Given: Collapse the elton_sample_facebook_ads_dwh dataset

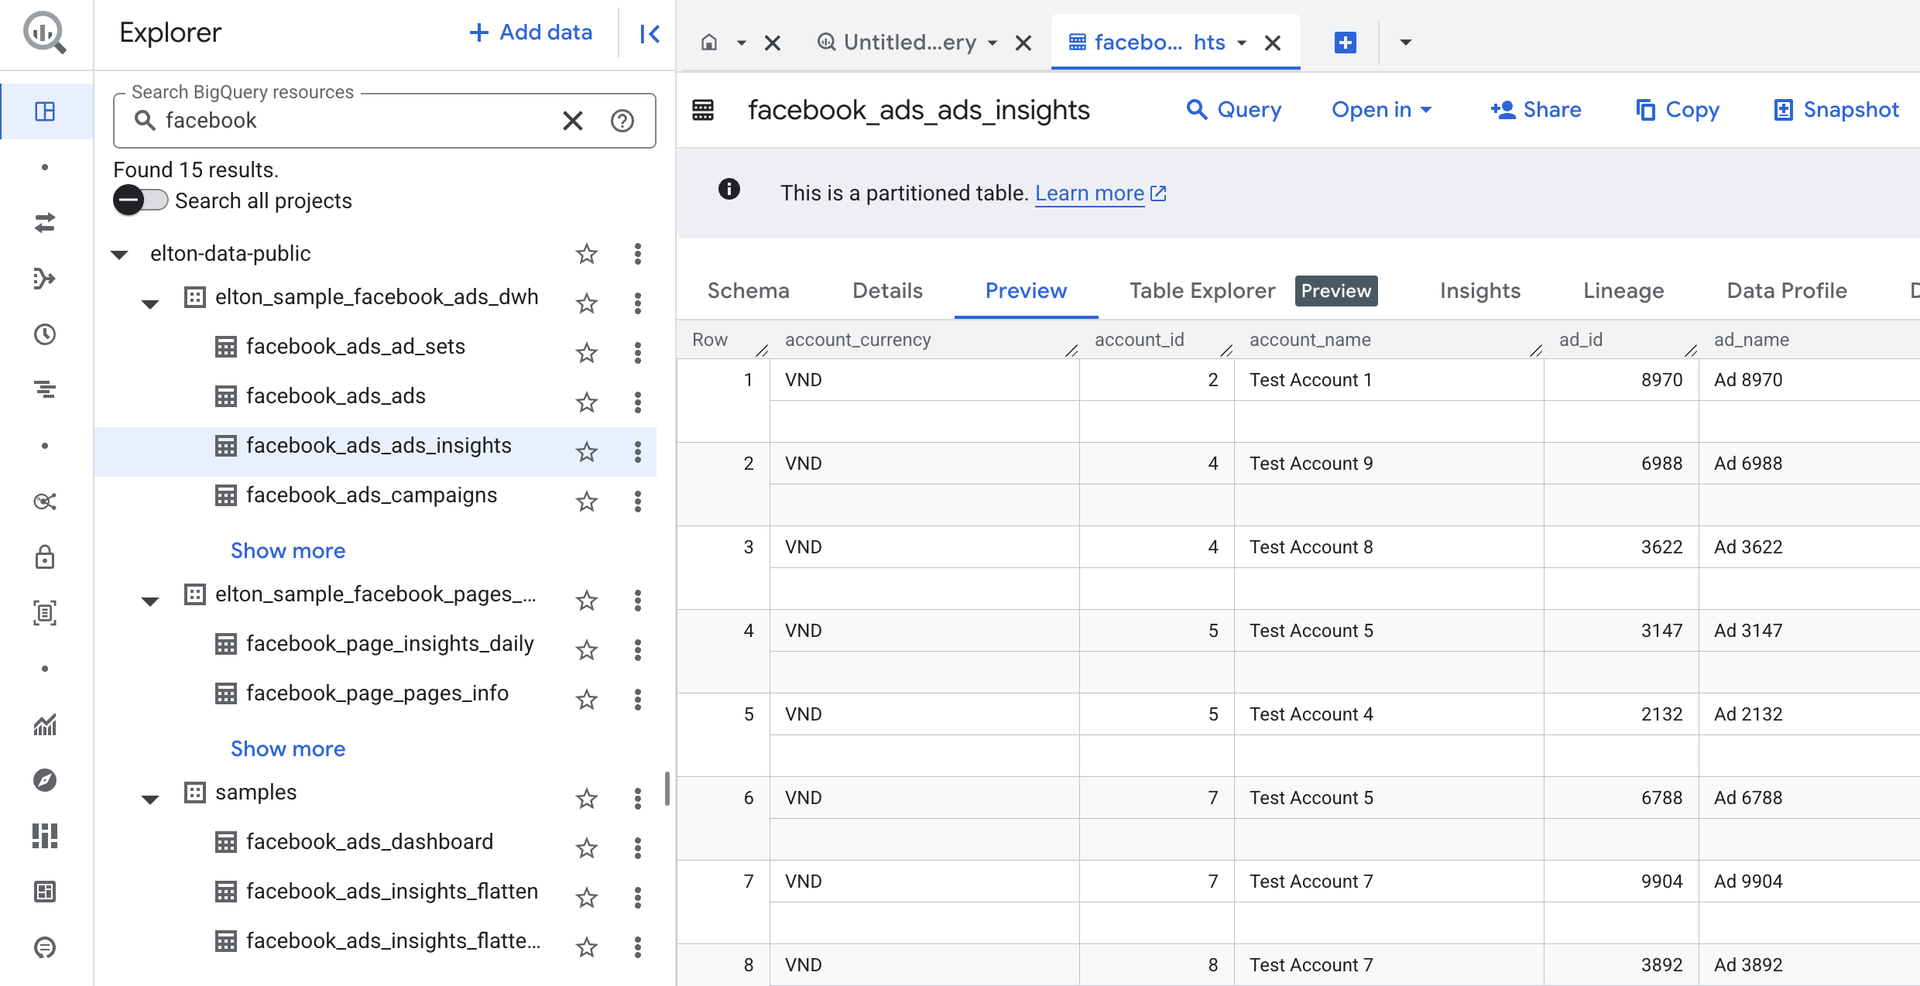Looking at the screenshot, I should [x=150, y=304].
